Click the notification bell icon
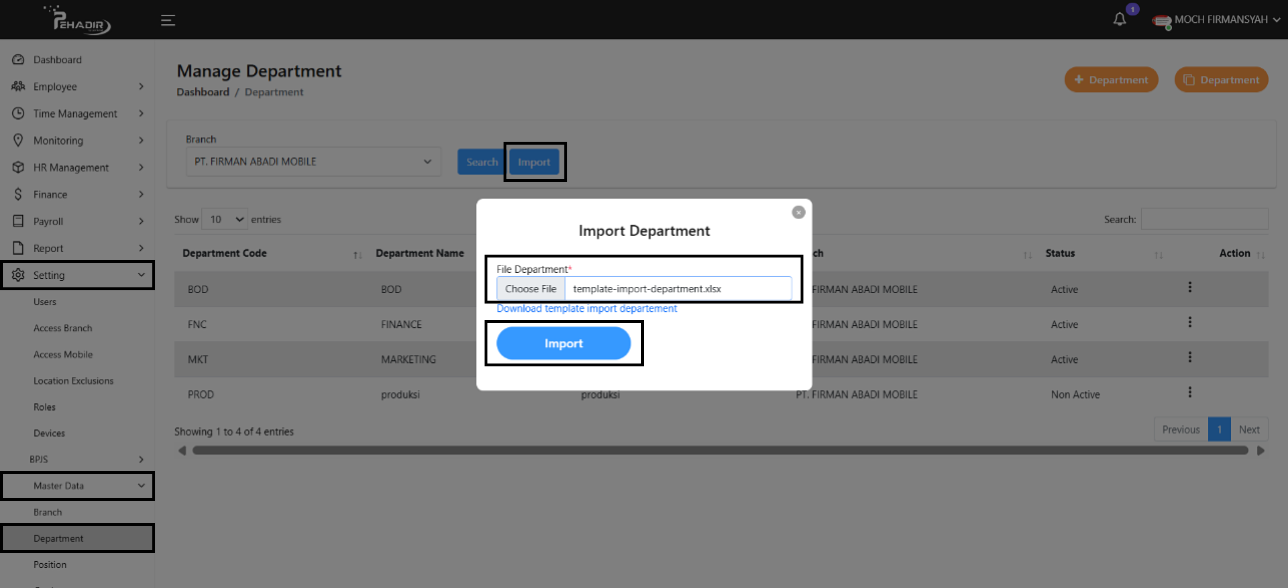The height and width of the screenshot is (588, 1288). [x=1120, y=20]
